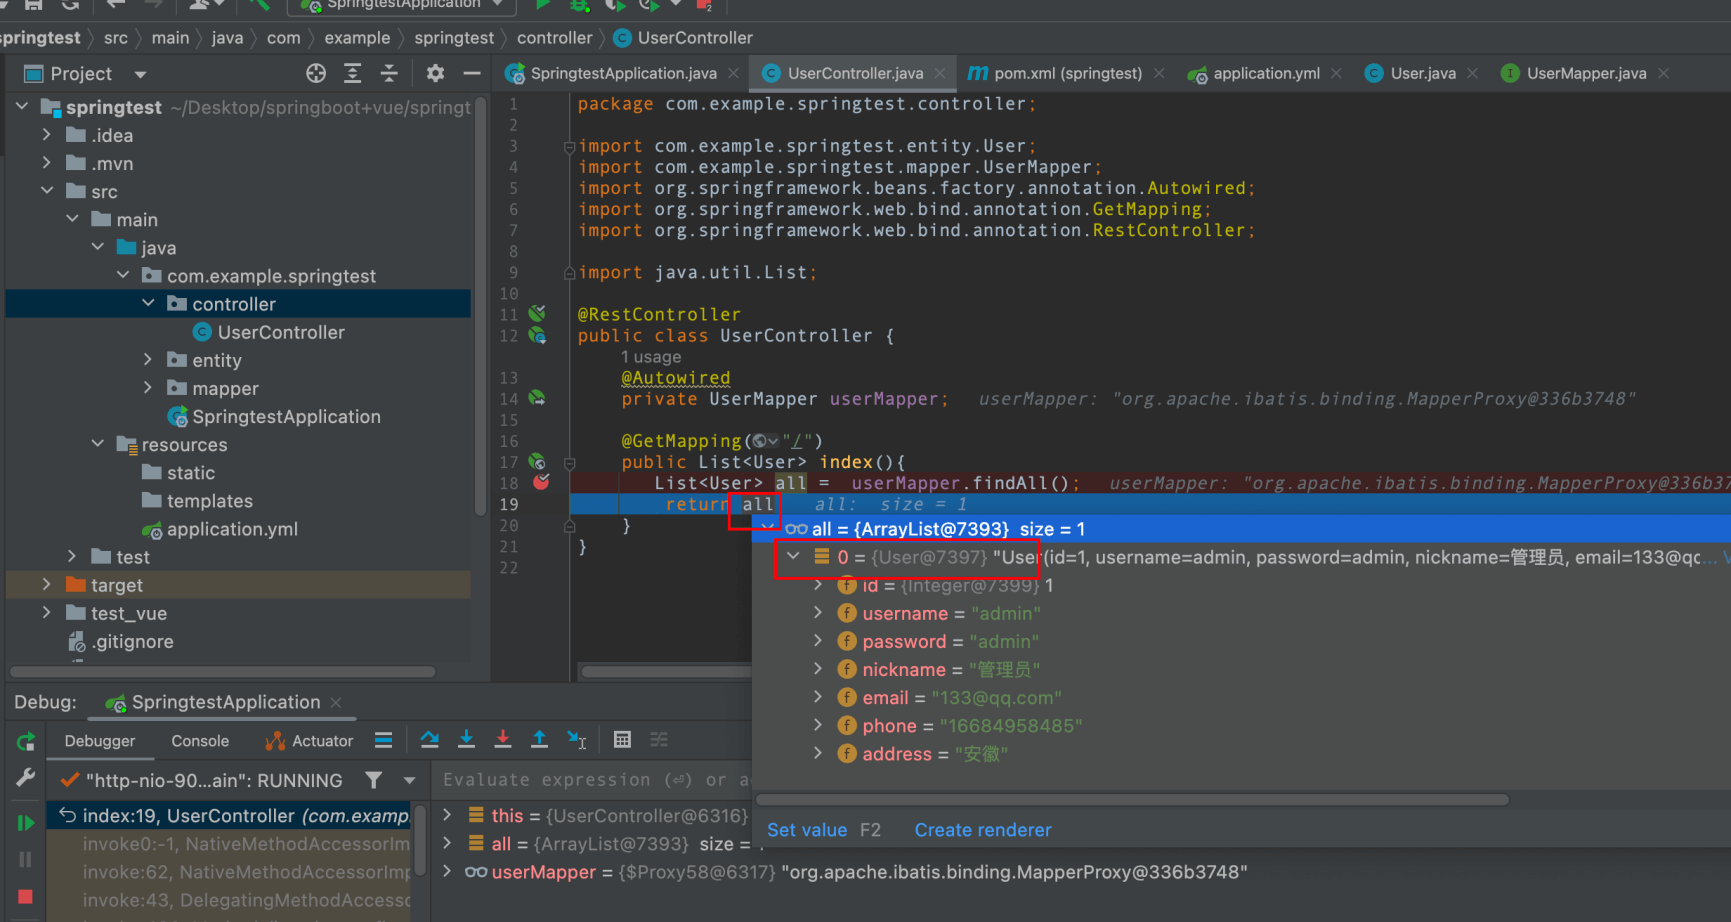This screenshot has width=1731, height=922.
Task: Click the request mapping gutter icon on line 17
Action: [537, 461]
